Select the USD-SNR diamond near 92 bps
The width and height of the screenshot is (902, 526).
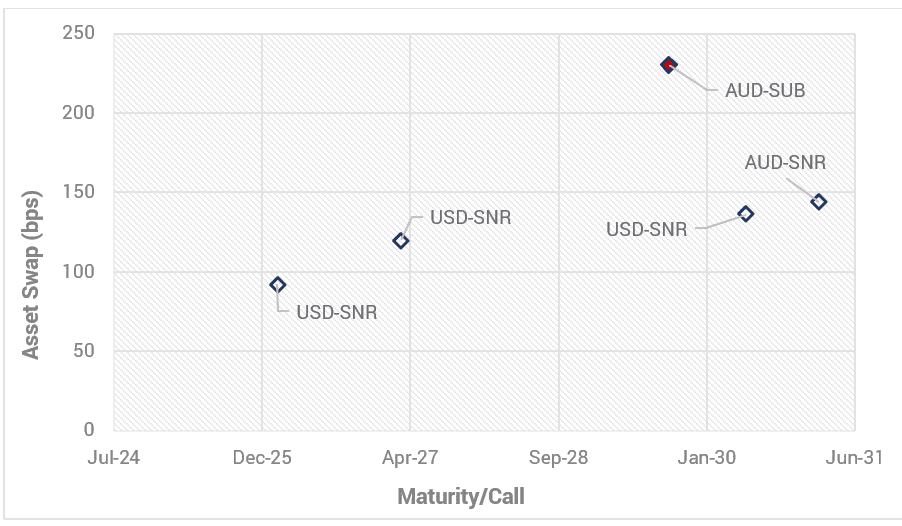pyautogui.click(x=278, y=285)
